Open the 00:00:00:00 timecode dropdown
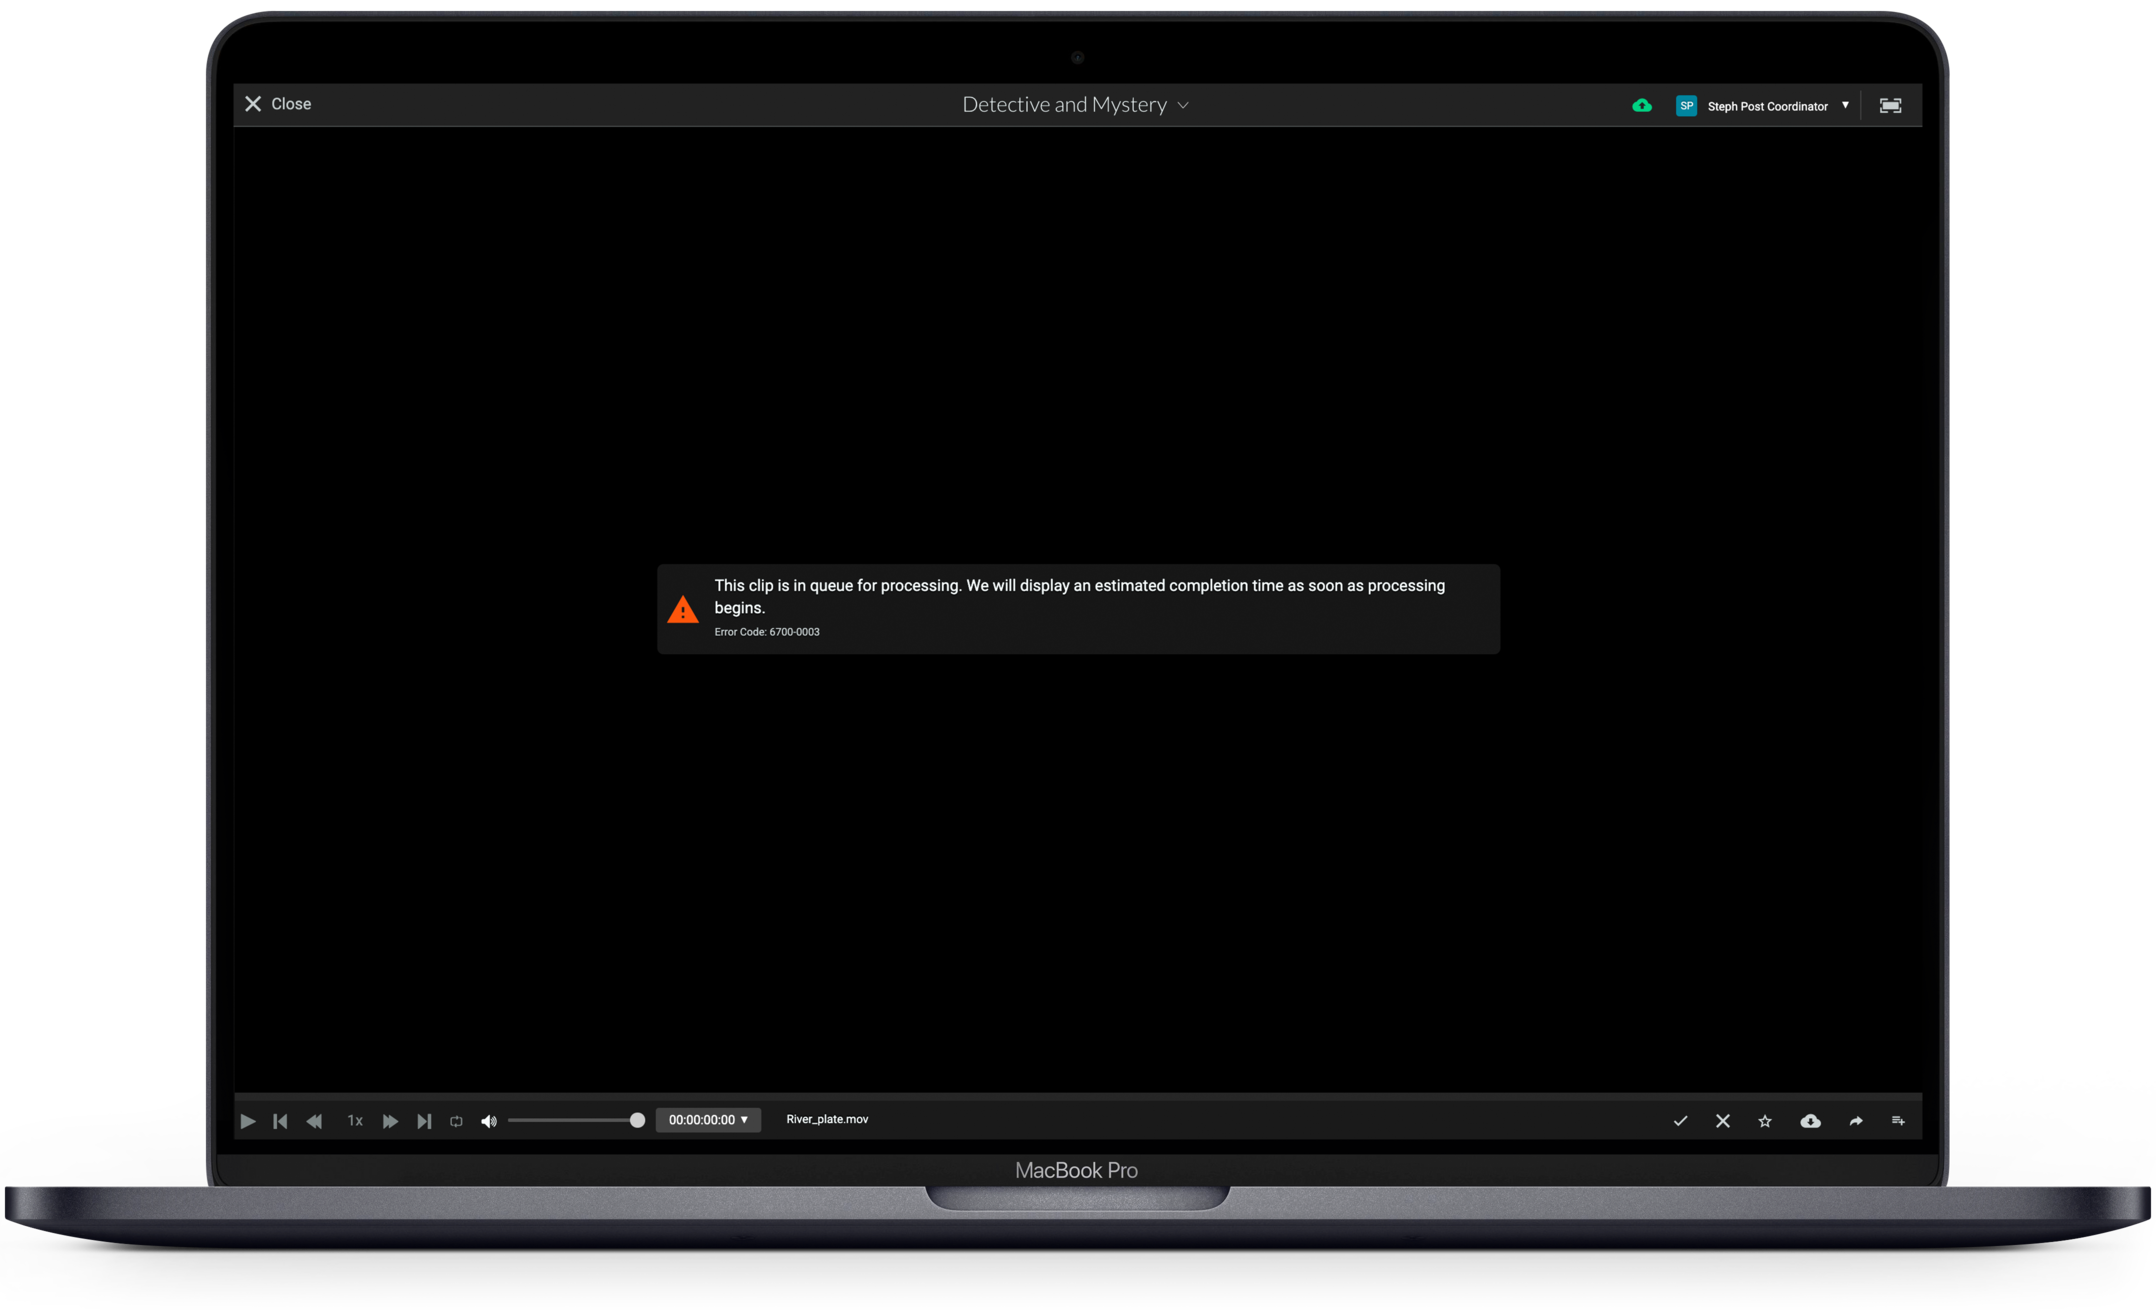The height and width of the screenshot is (1310, 2156). 708,1120
